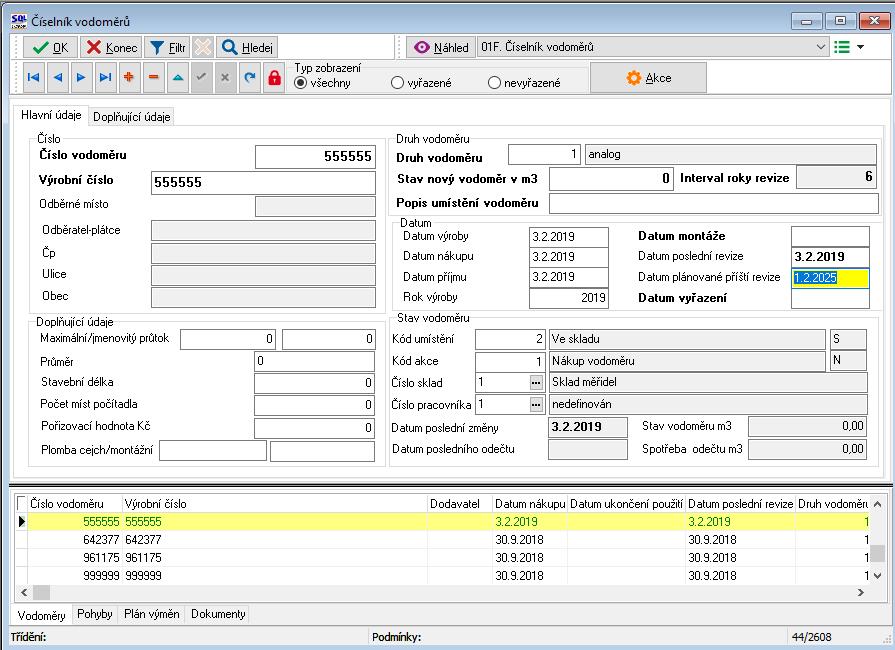Sort by Číslo vodoměru column header

[75, 504]
